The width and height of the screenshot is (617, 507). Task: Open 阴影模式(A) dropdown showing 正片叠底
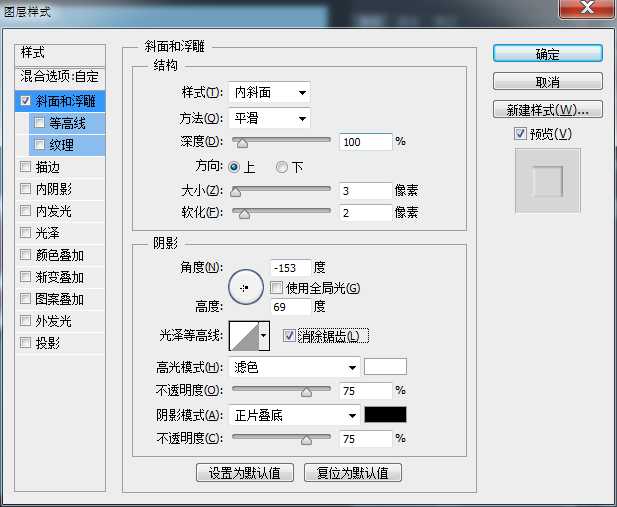coord(294,415)
